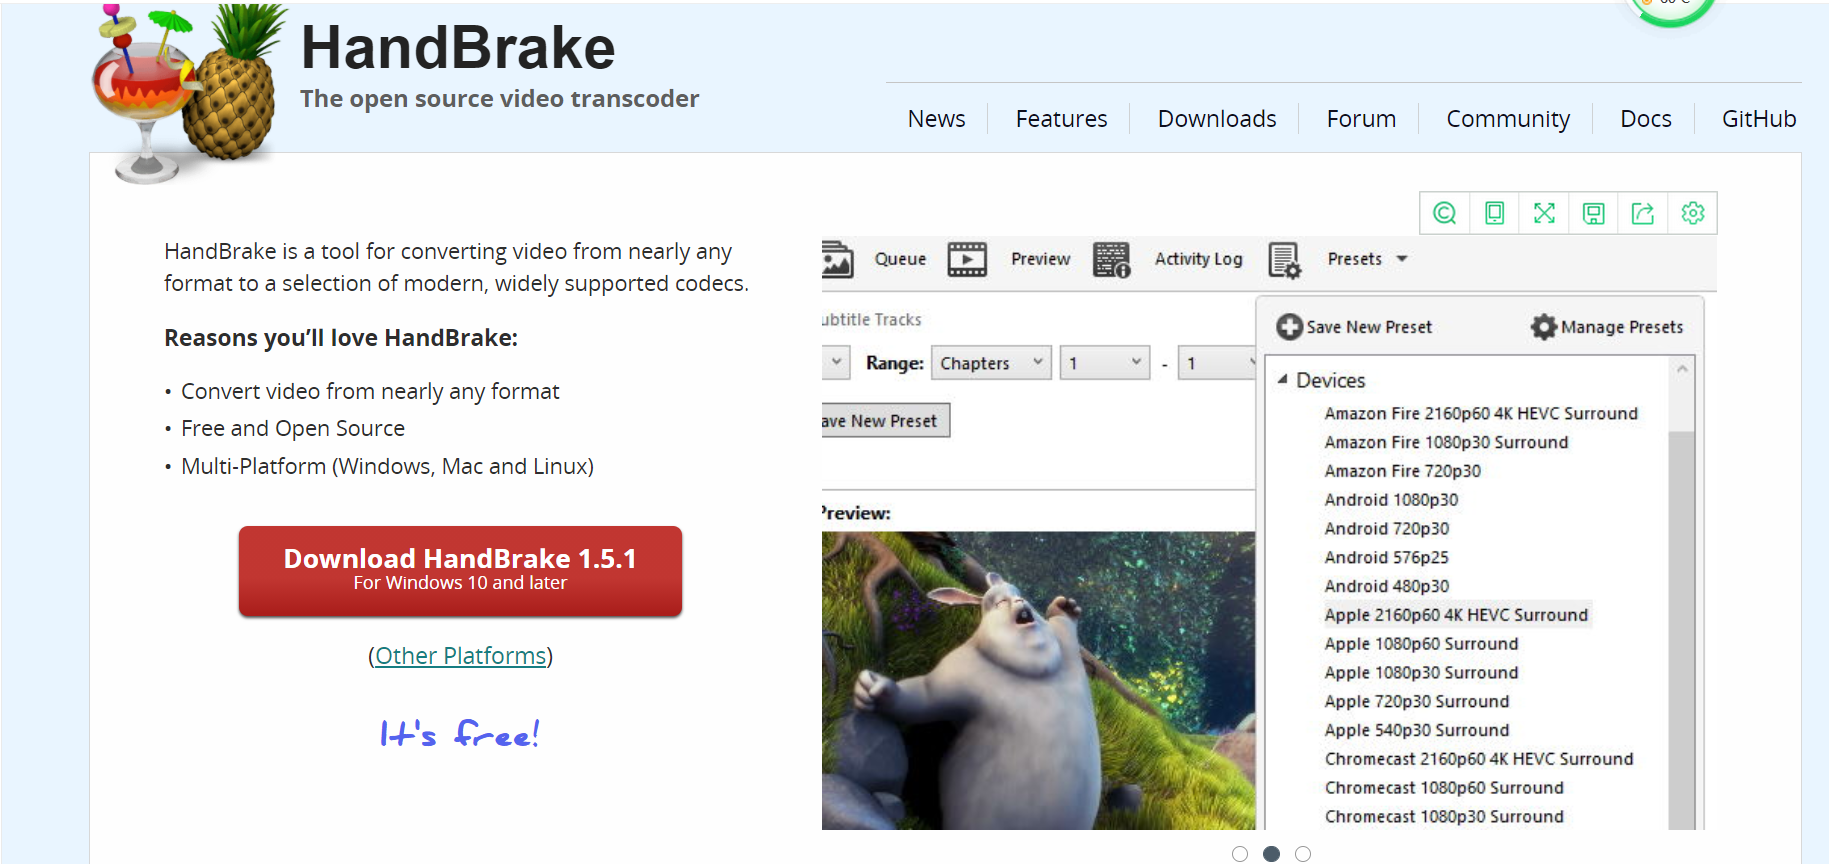Open the Presets dropdown arrow
Viewport: 1829px width, 864px height.
click(1402, 259)
